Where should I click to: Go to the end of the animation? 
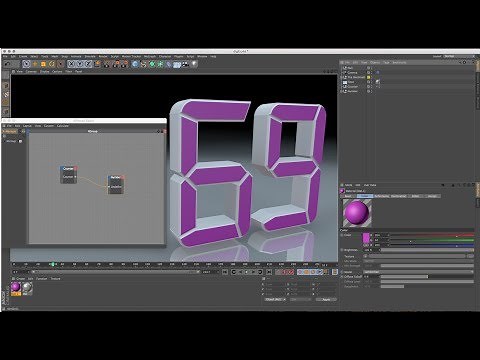coord(269,272)
